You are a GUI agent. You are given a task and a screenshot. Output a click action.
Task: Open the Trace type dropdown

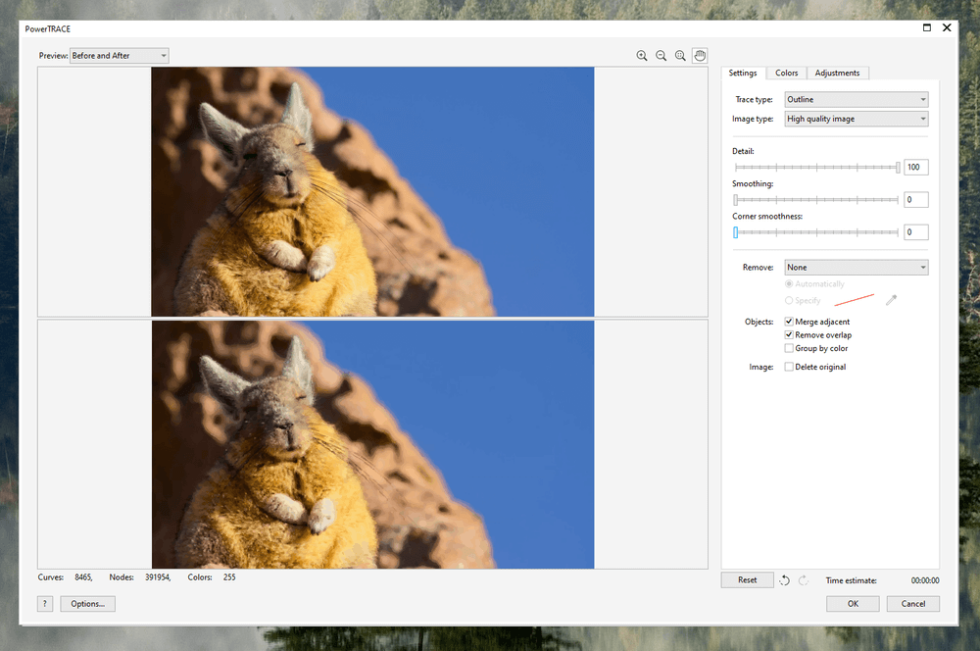[855, 99]
